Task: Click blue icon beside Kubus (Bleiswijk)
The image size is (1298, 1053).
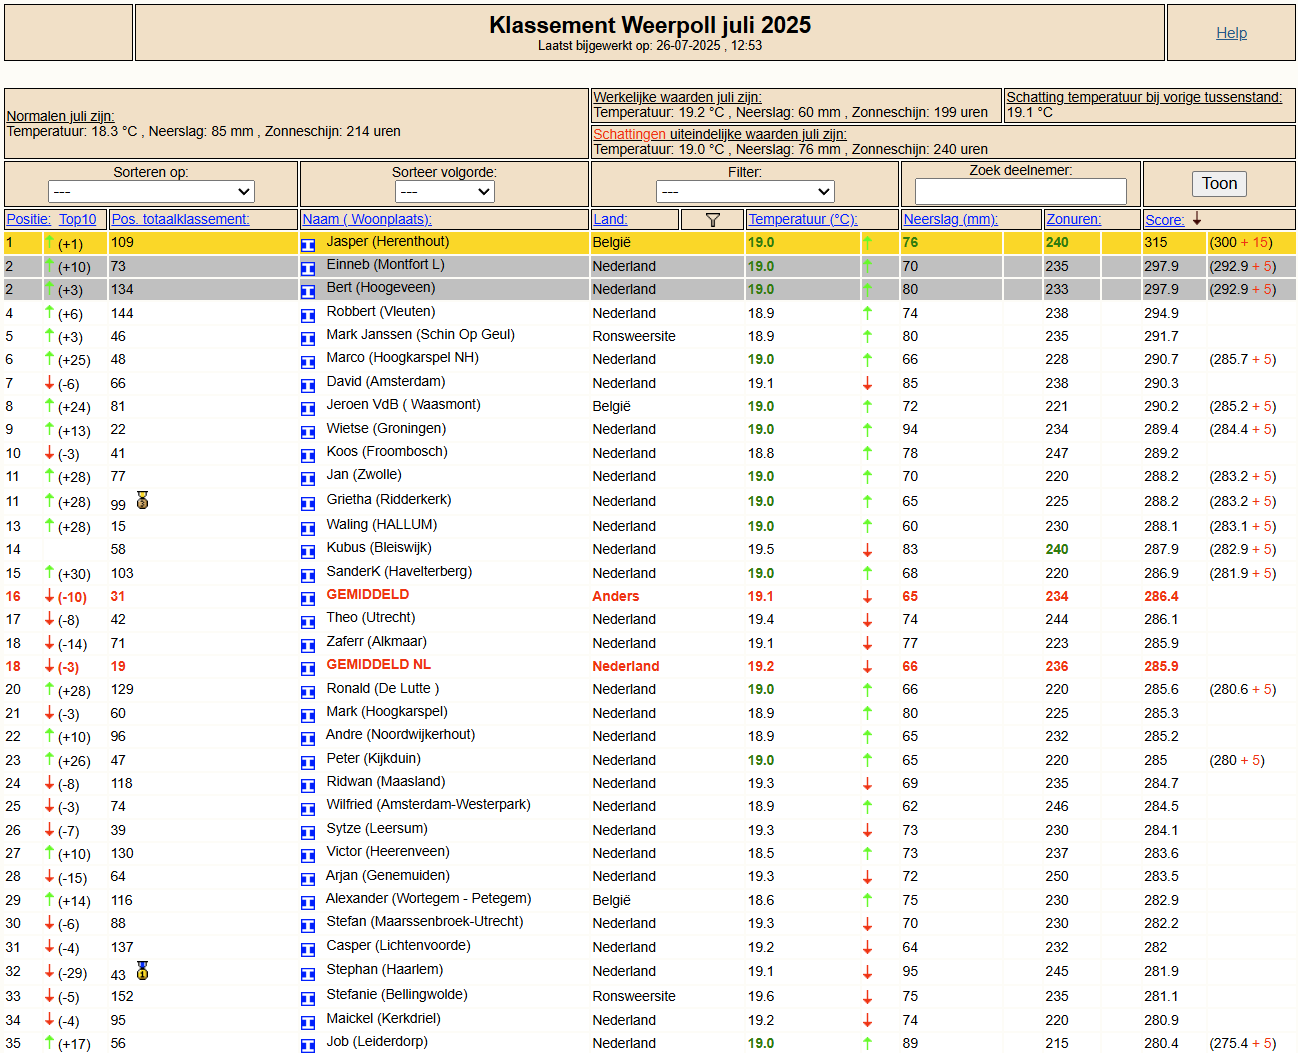Action: tap(308, 550)
